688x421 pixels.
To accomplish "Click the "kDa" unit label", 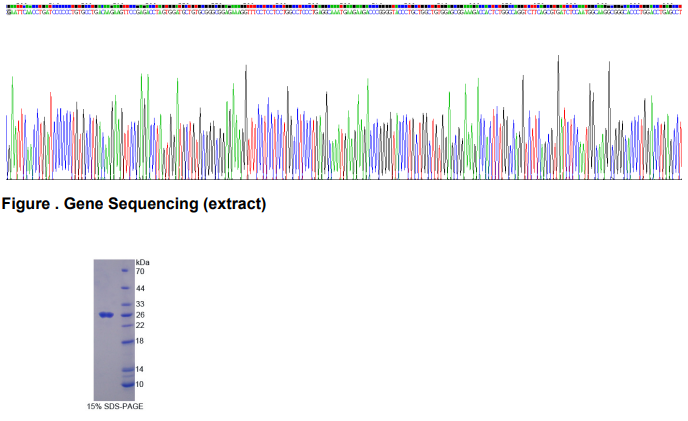I will (143, 263).
